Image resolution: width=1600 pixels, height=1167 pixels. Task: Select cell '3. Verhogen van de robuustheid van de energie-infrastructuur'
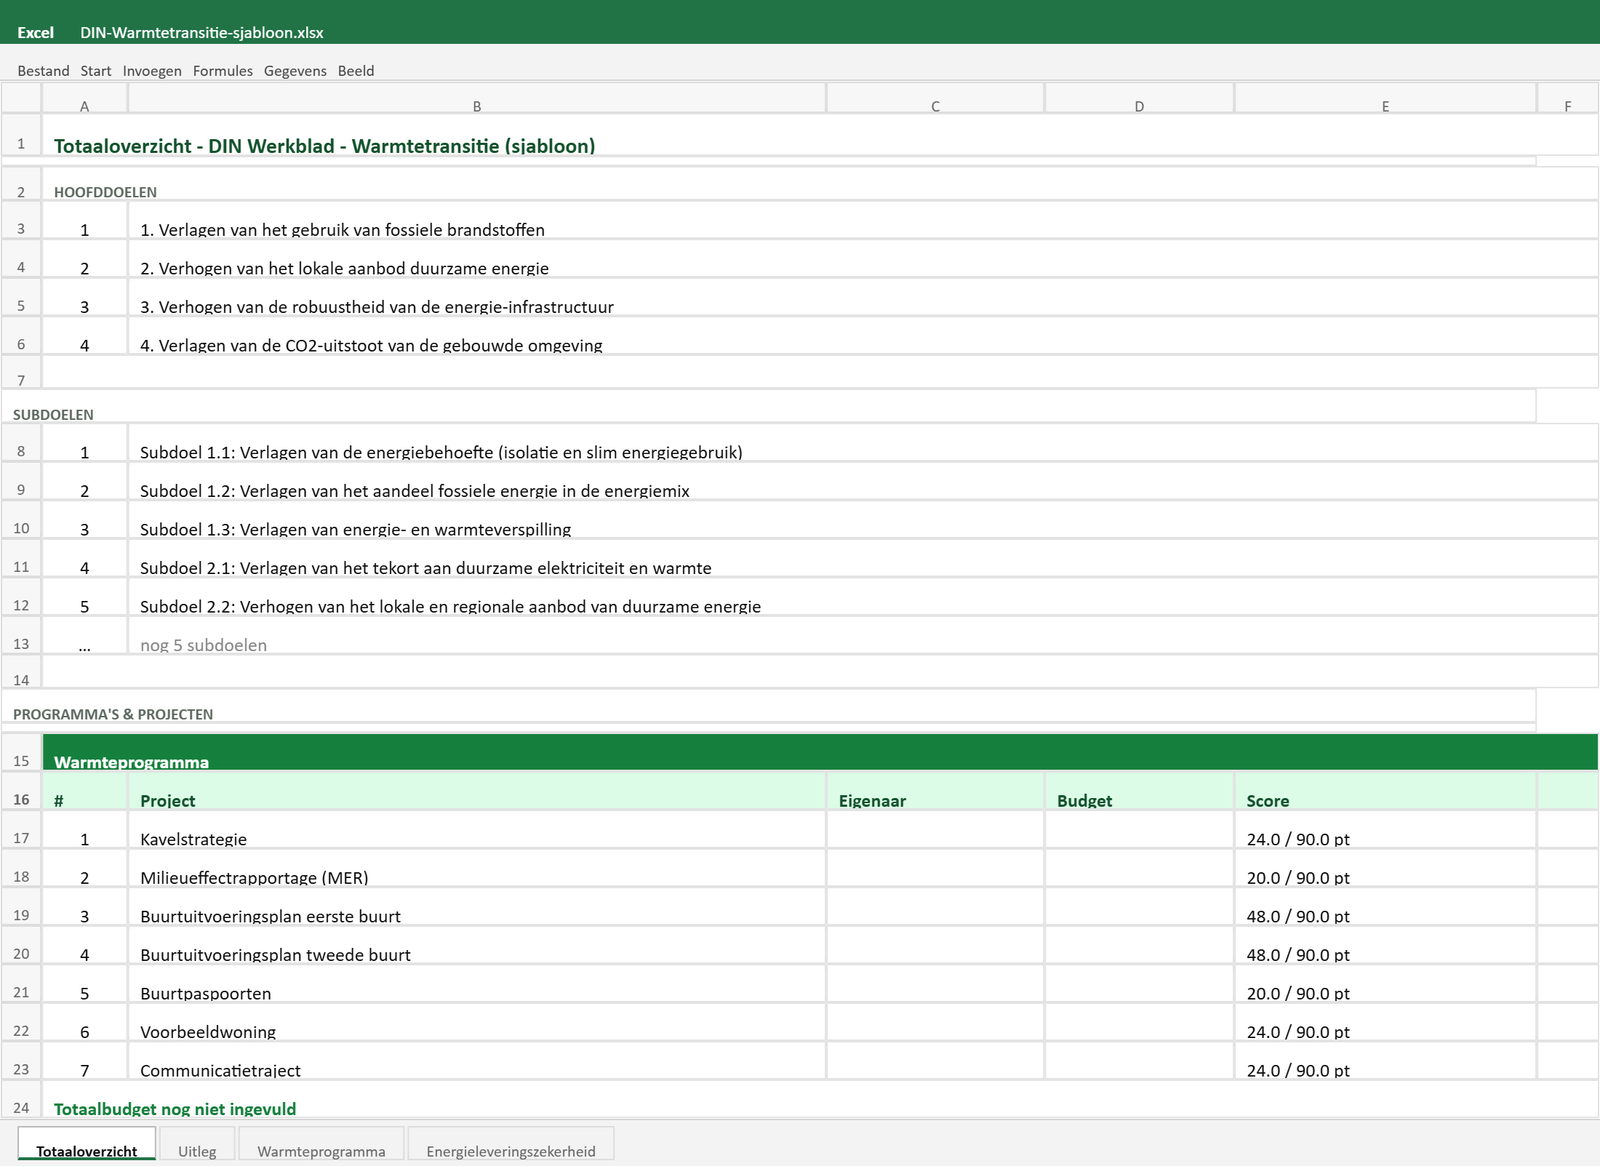coord(863,297)
